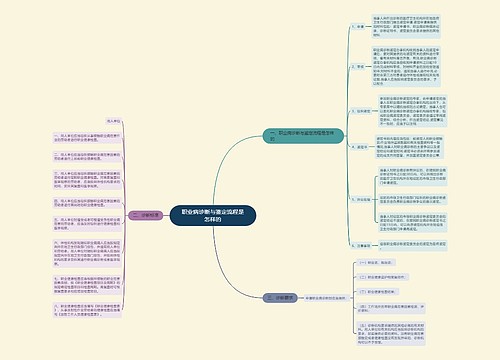
Task: Click the item (二) 职业健康监护档案复印件
Action: [382, 277]
